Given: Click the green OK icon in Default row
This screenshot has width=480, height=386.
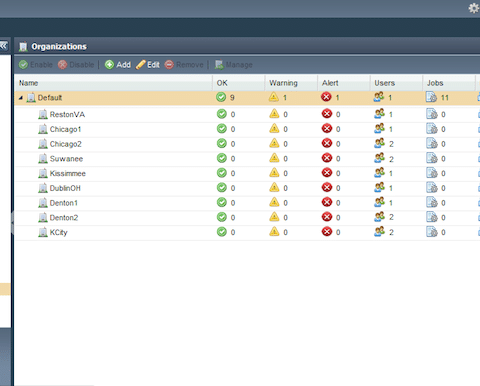Looking at the screenshot, I should click(x=221, y=97).
